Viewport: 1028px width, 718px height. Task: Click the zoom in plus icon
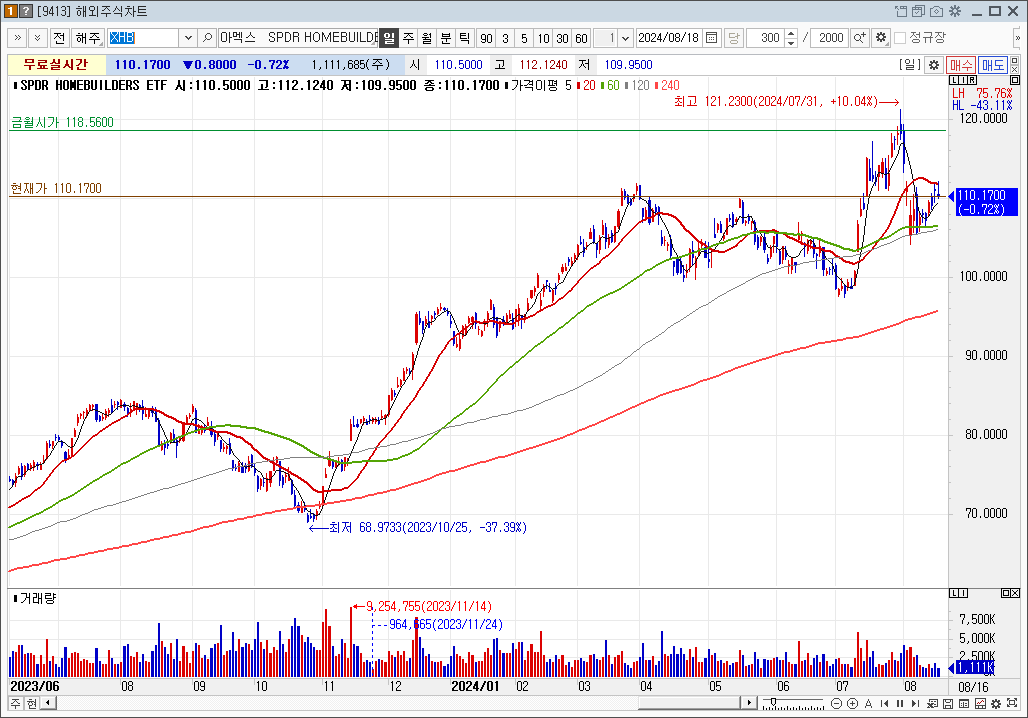tap(852, 703)
